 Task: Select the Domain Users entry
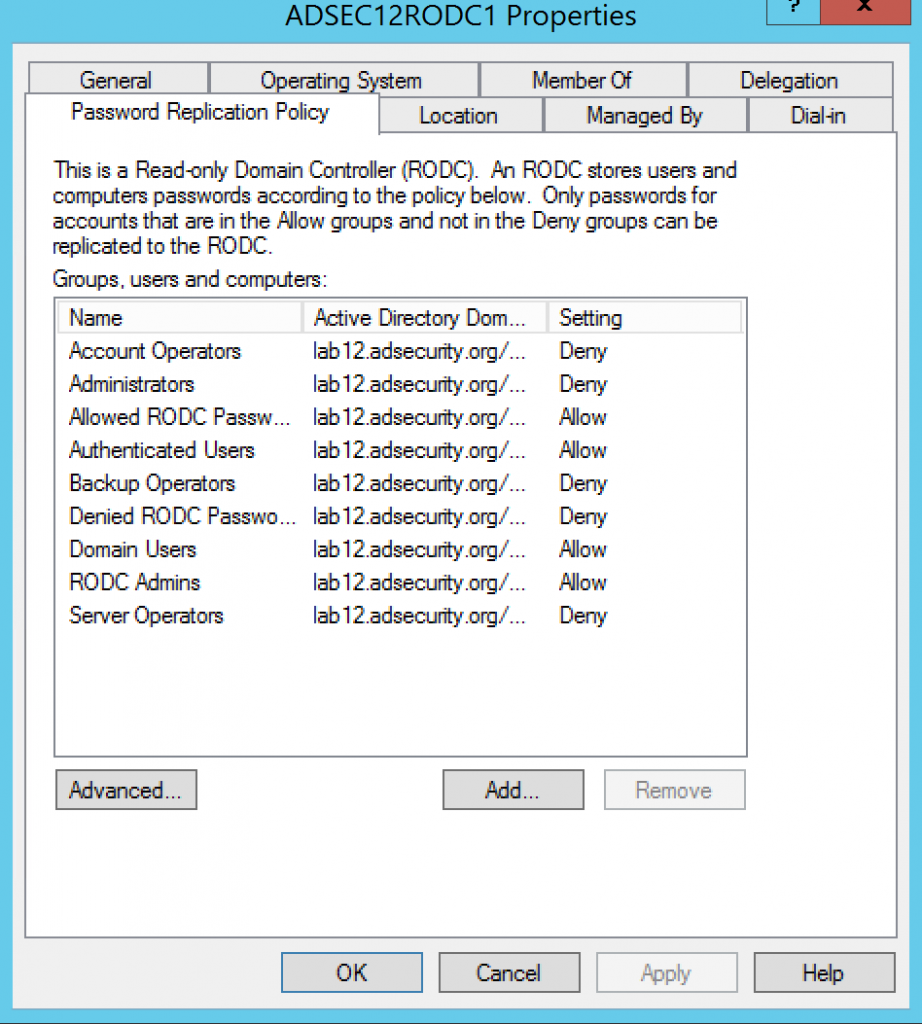132,549
